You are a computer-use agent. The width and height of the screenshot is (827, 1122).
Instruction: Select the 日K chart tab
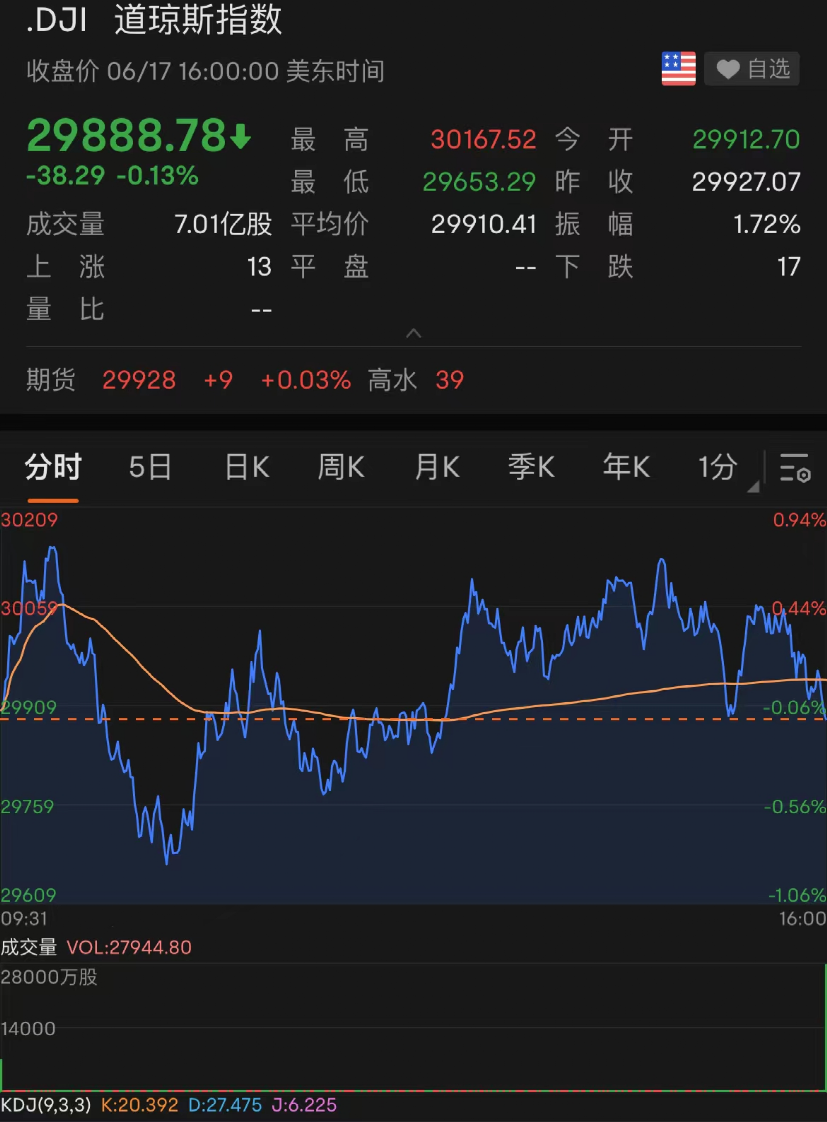click(x=247, y=468)
